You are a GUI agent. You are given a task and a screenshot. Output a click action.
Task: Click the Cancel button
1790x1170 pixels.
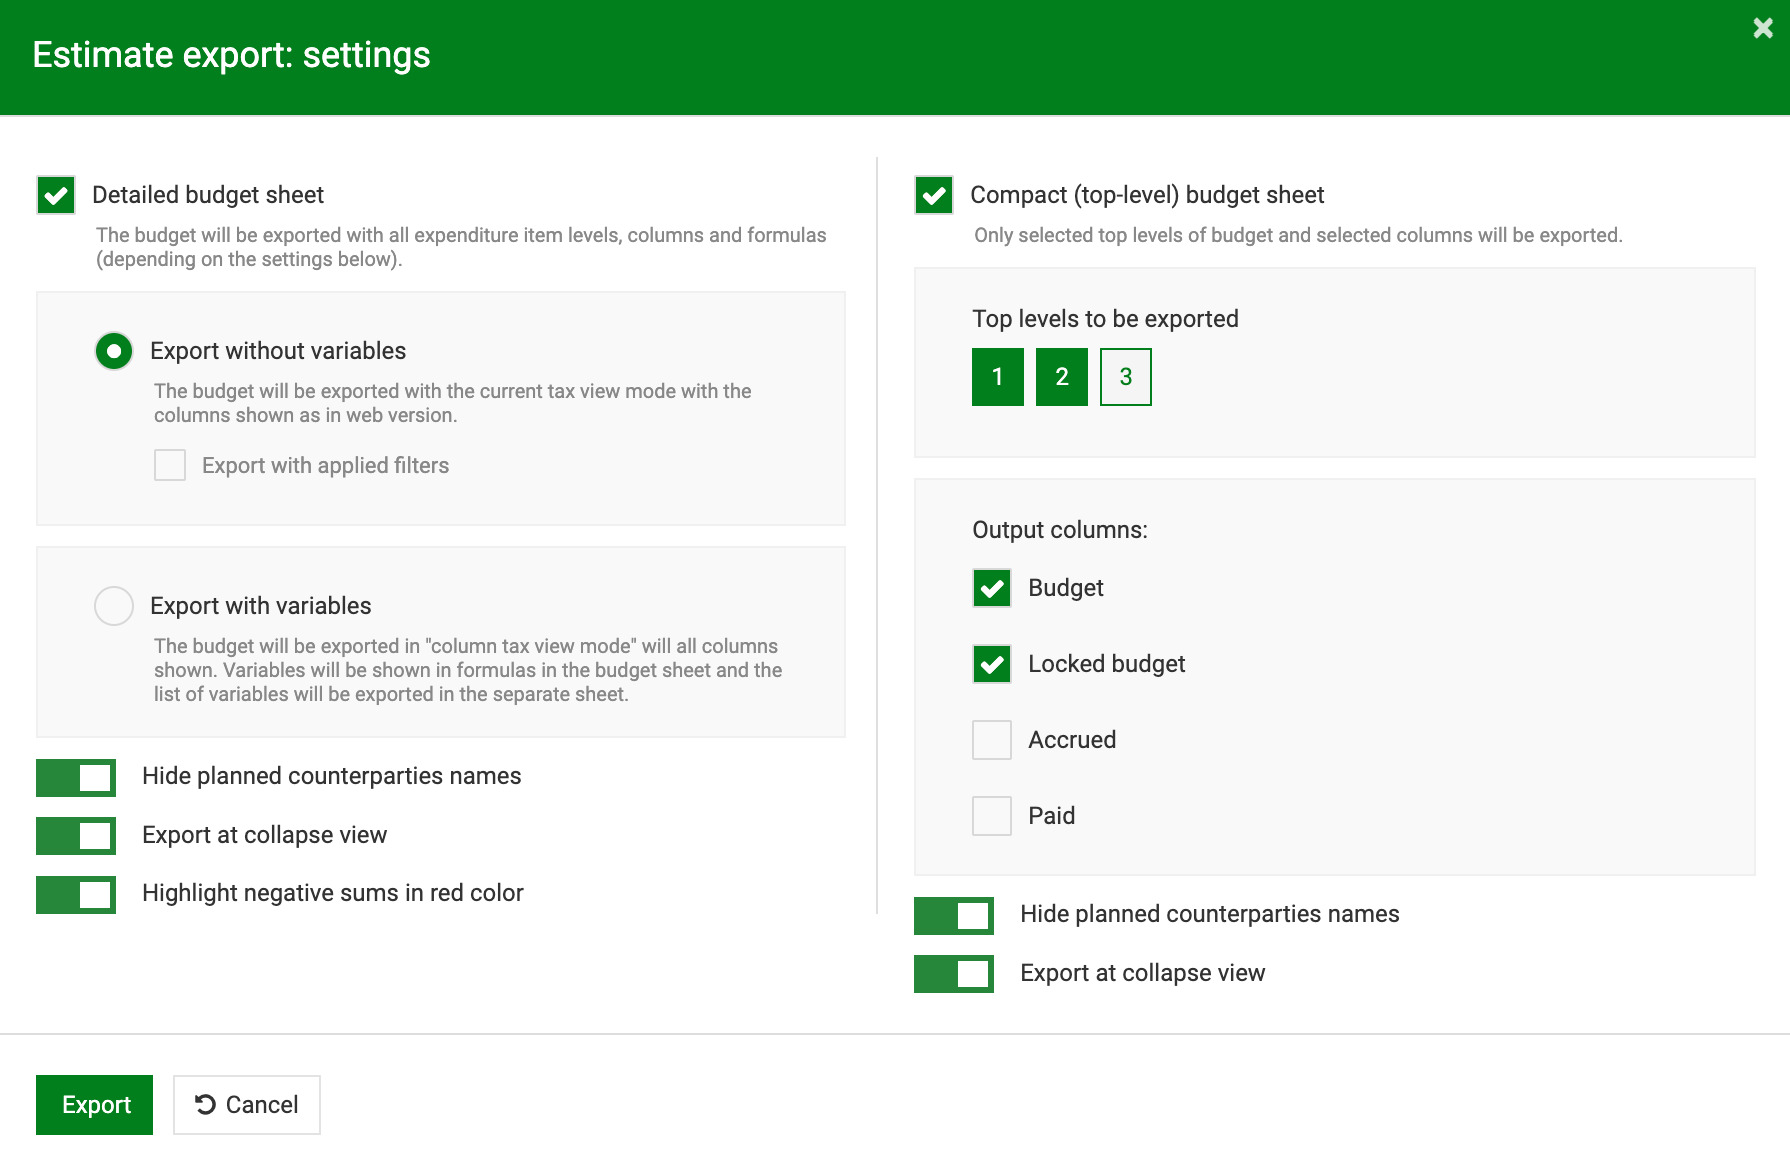[x=247, y=1105]
